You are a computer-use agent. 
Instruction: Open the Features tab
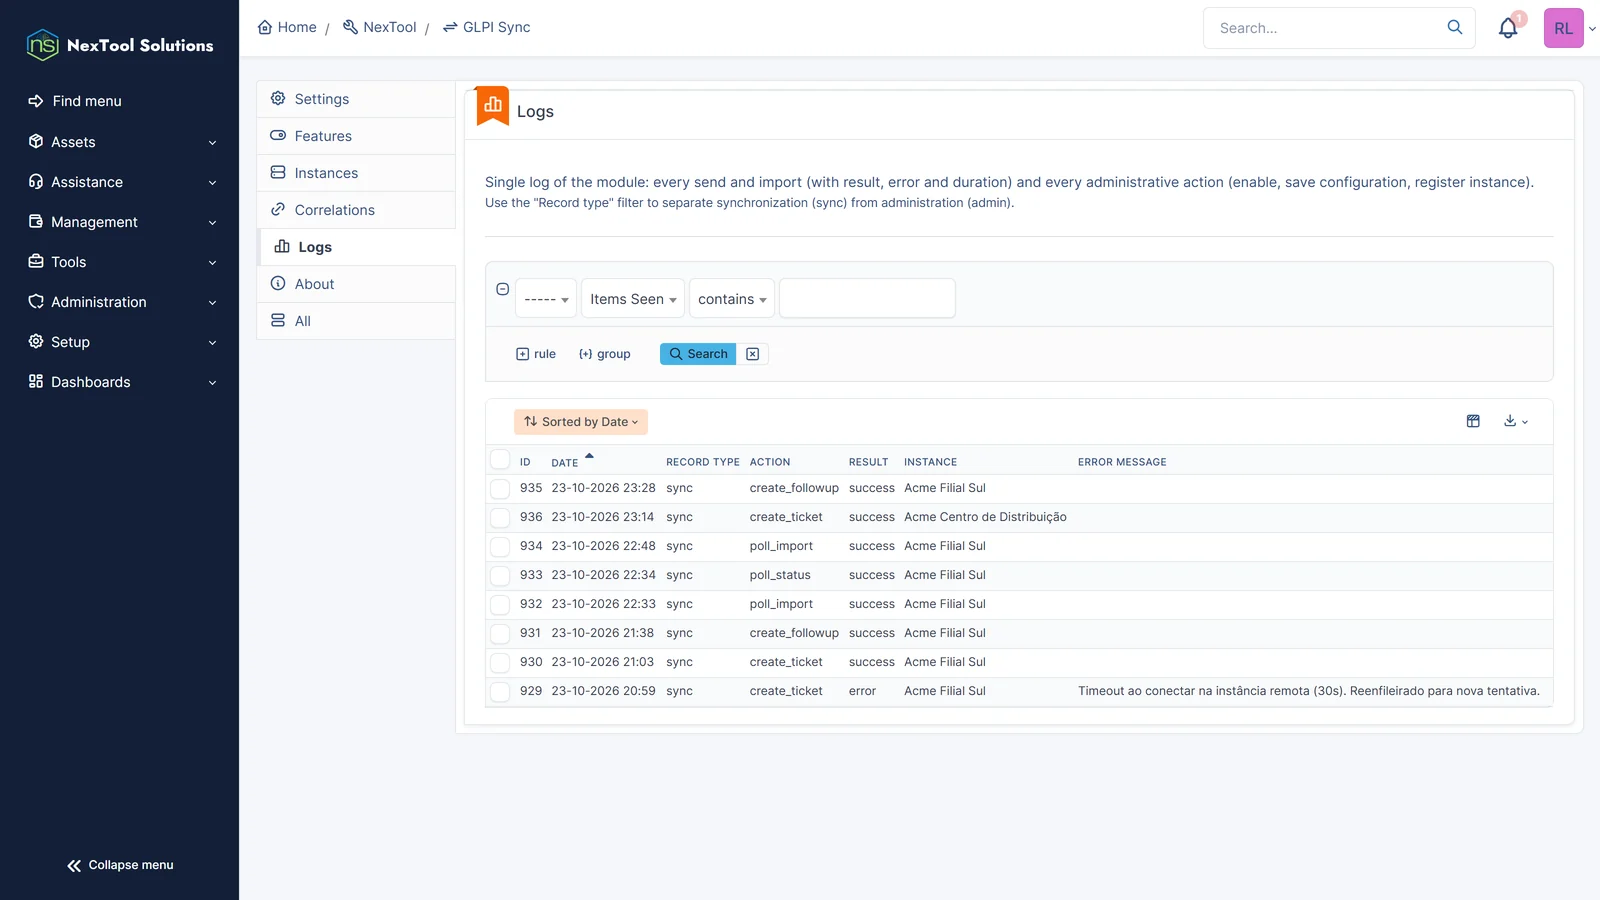356,136
